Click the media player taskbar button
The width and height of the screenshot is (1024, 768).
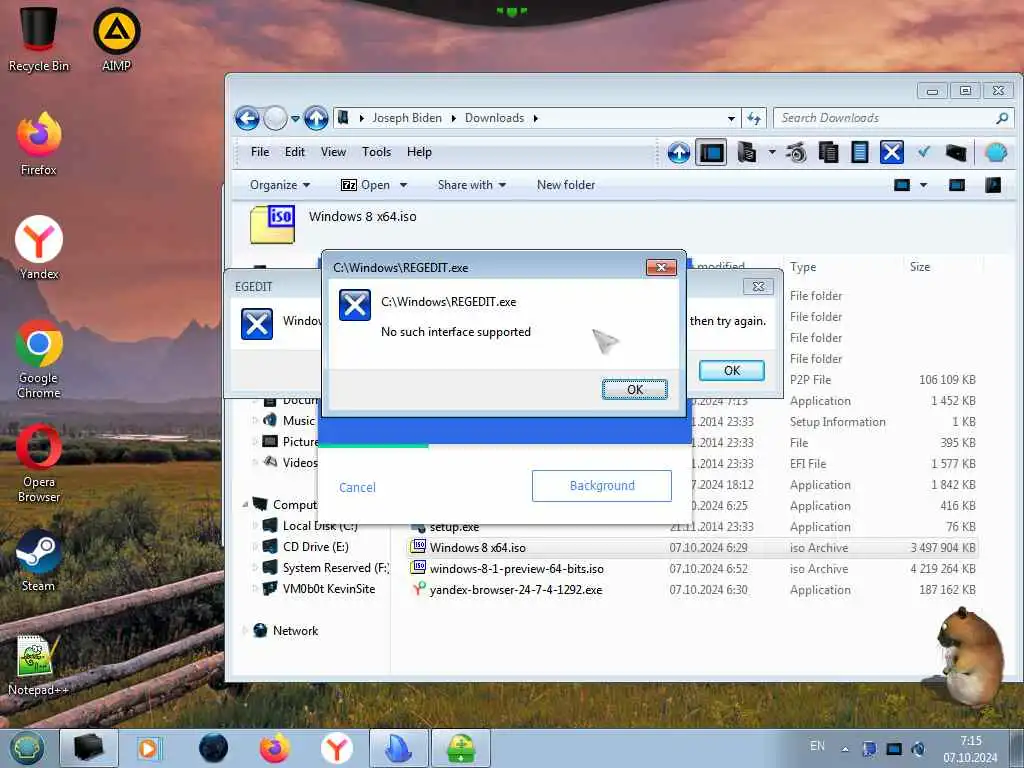click(x=150, y=748)
